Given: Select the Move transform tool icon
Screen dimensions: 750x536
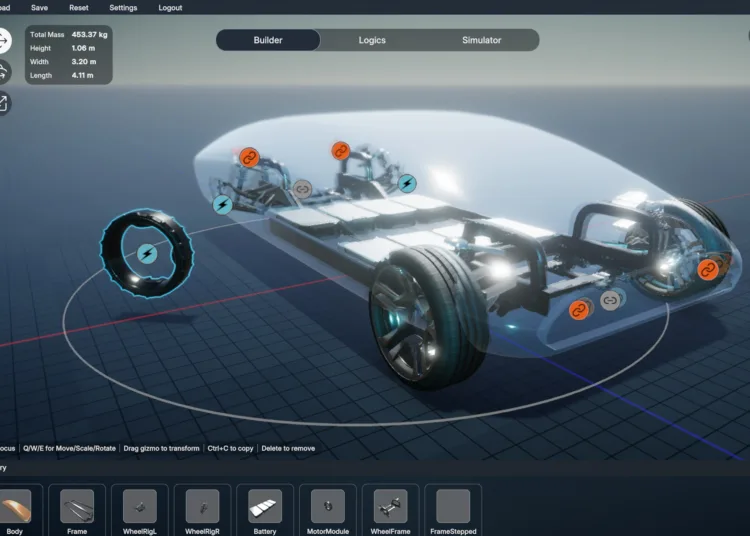Looking at the screenshot, I should (3, 41).
